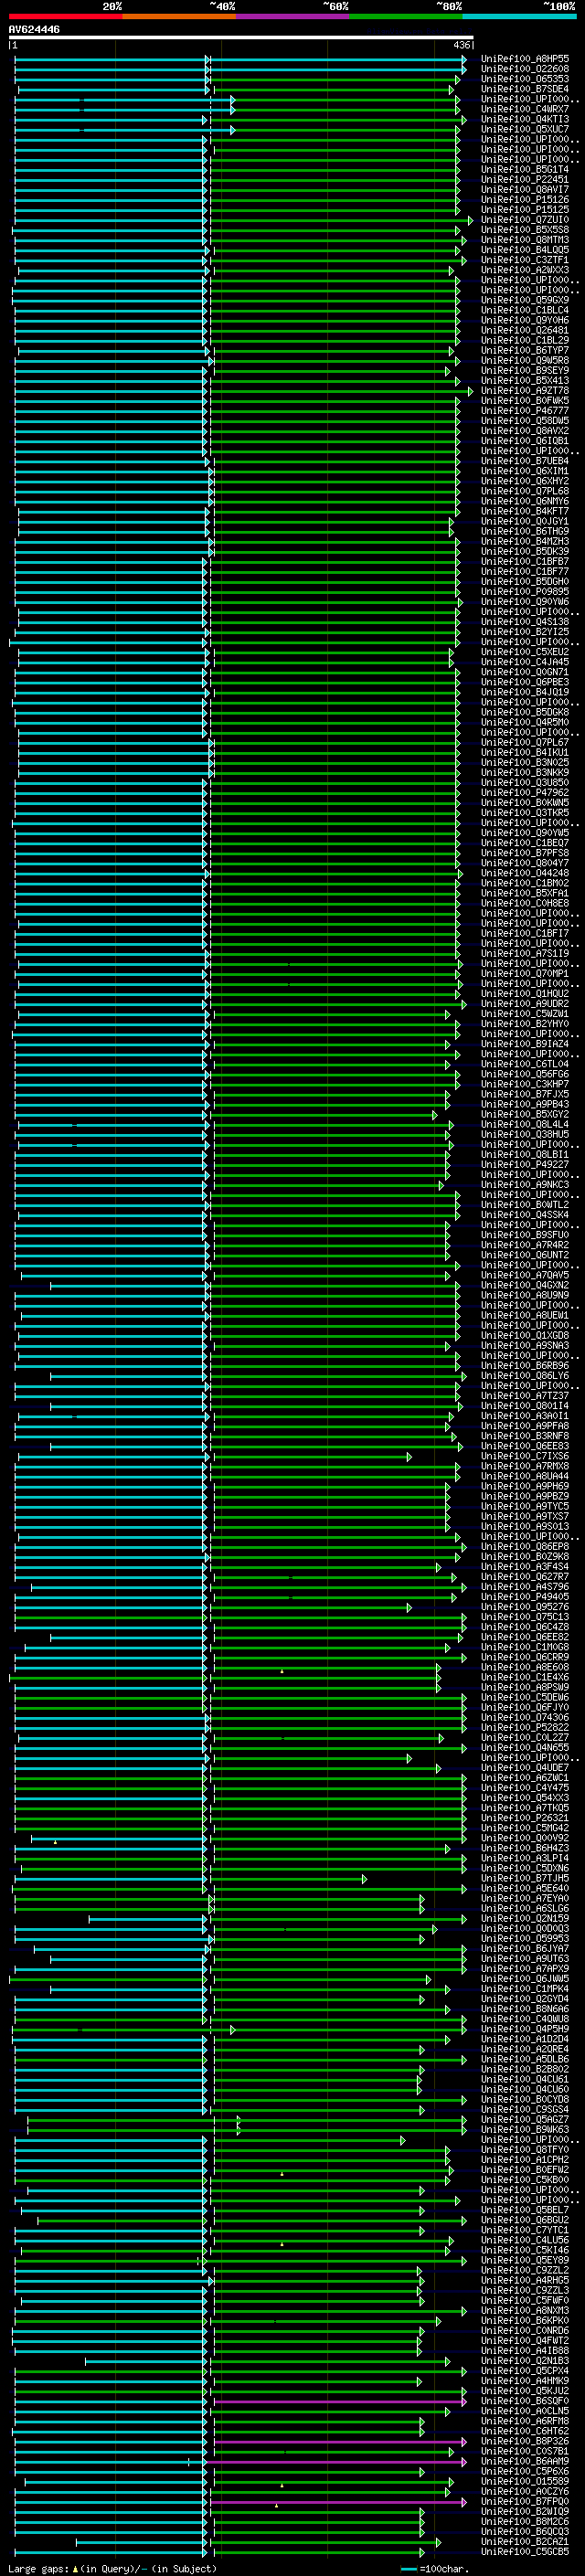The width and height of the screenshot is (585, 2576).
Task: Click the purple ~60% identity legend segment
Action: coord(293,16)
